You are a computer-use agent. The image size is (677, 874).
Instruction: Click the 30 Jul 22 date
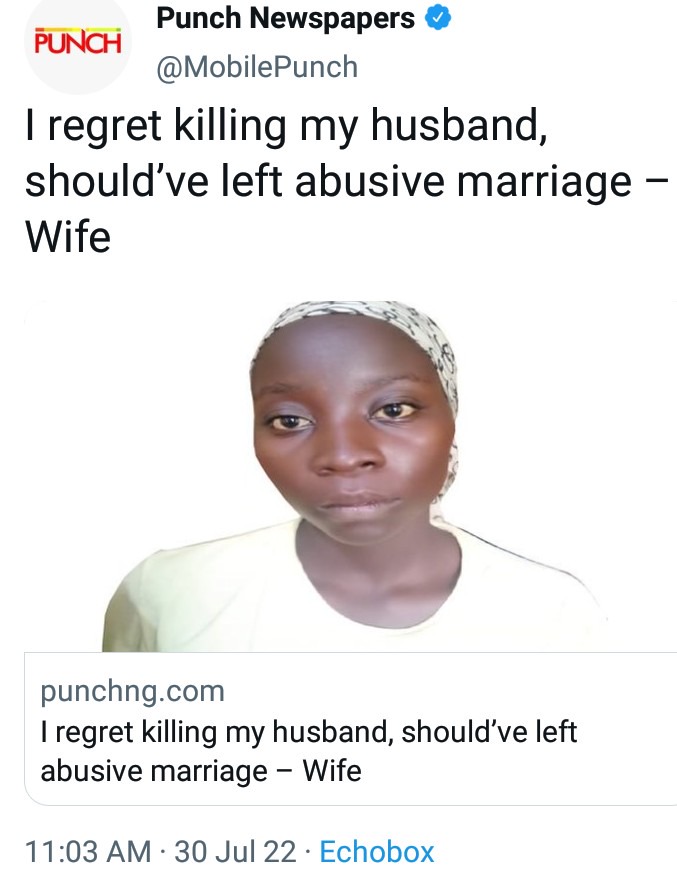tap(236, 852)
